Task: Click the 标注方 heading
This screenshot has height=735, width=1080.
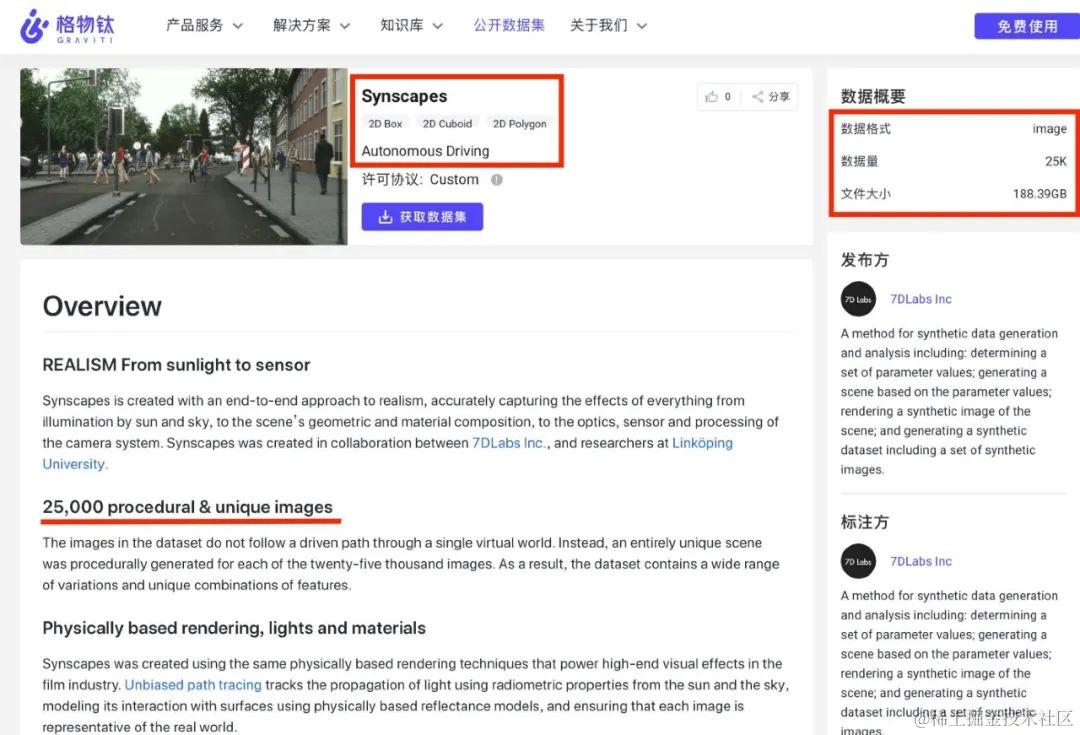Action: tap(864, 522)
